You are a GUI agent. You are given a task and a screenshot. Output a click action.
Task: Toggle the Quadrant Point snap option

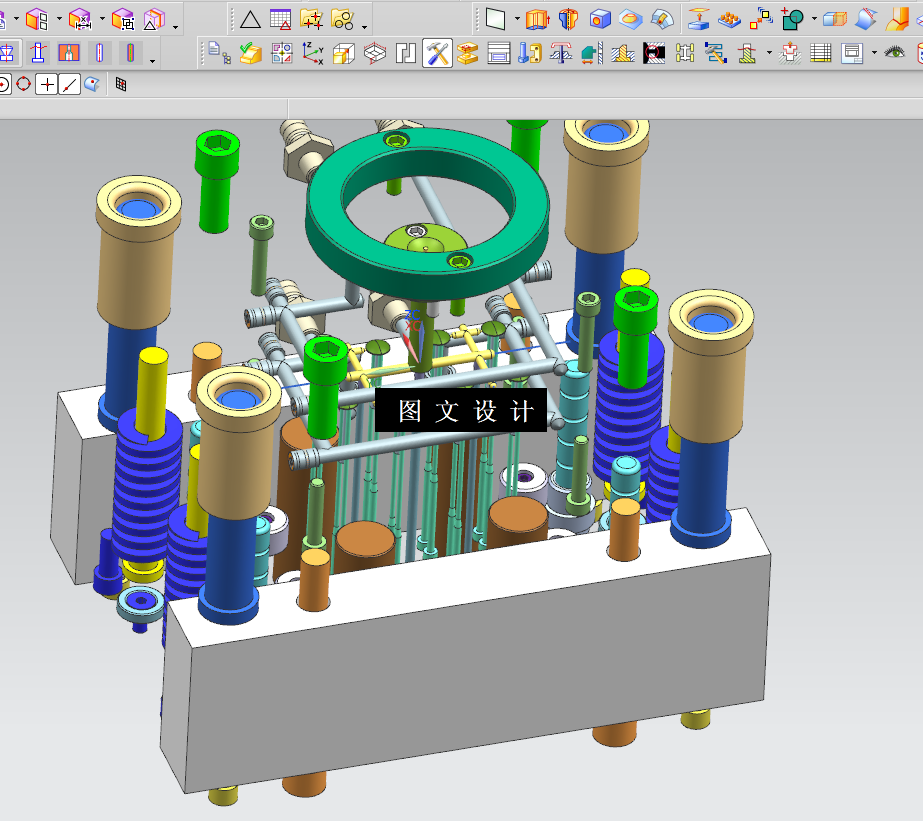(x=24, y=84)
